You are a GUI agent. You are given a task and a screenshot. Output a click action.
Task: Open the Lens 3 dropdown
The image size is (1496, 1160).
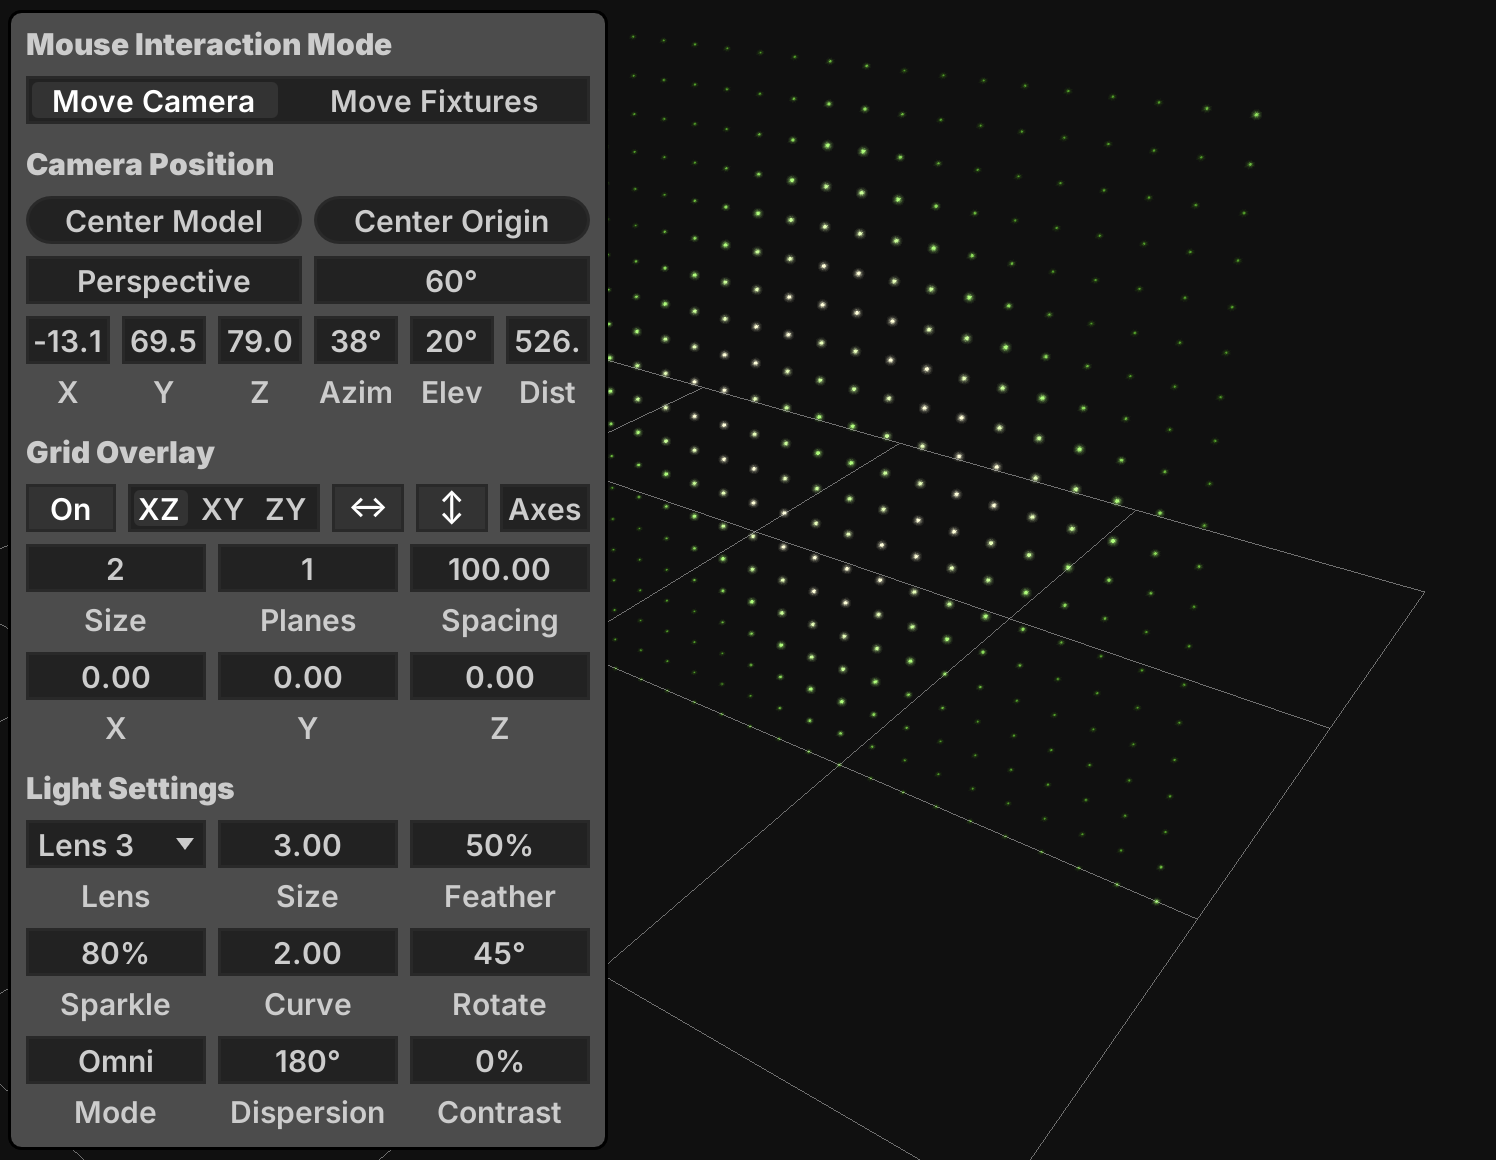115,845
